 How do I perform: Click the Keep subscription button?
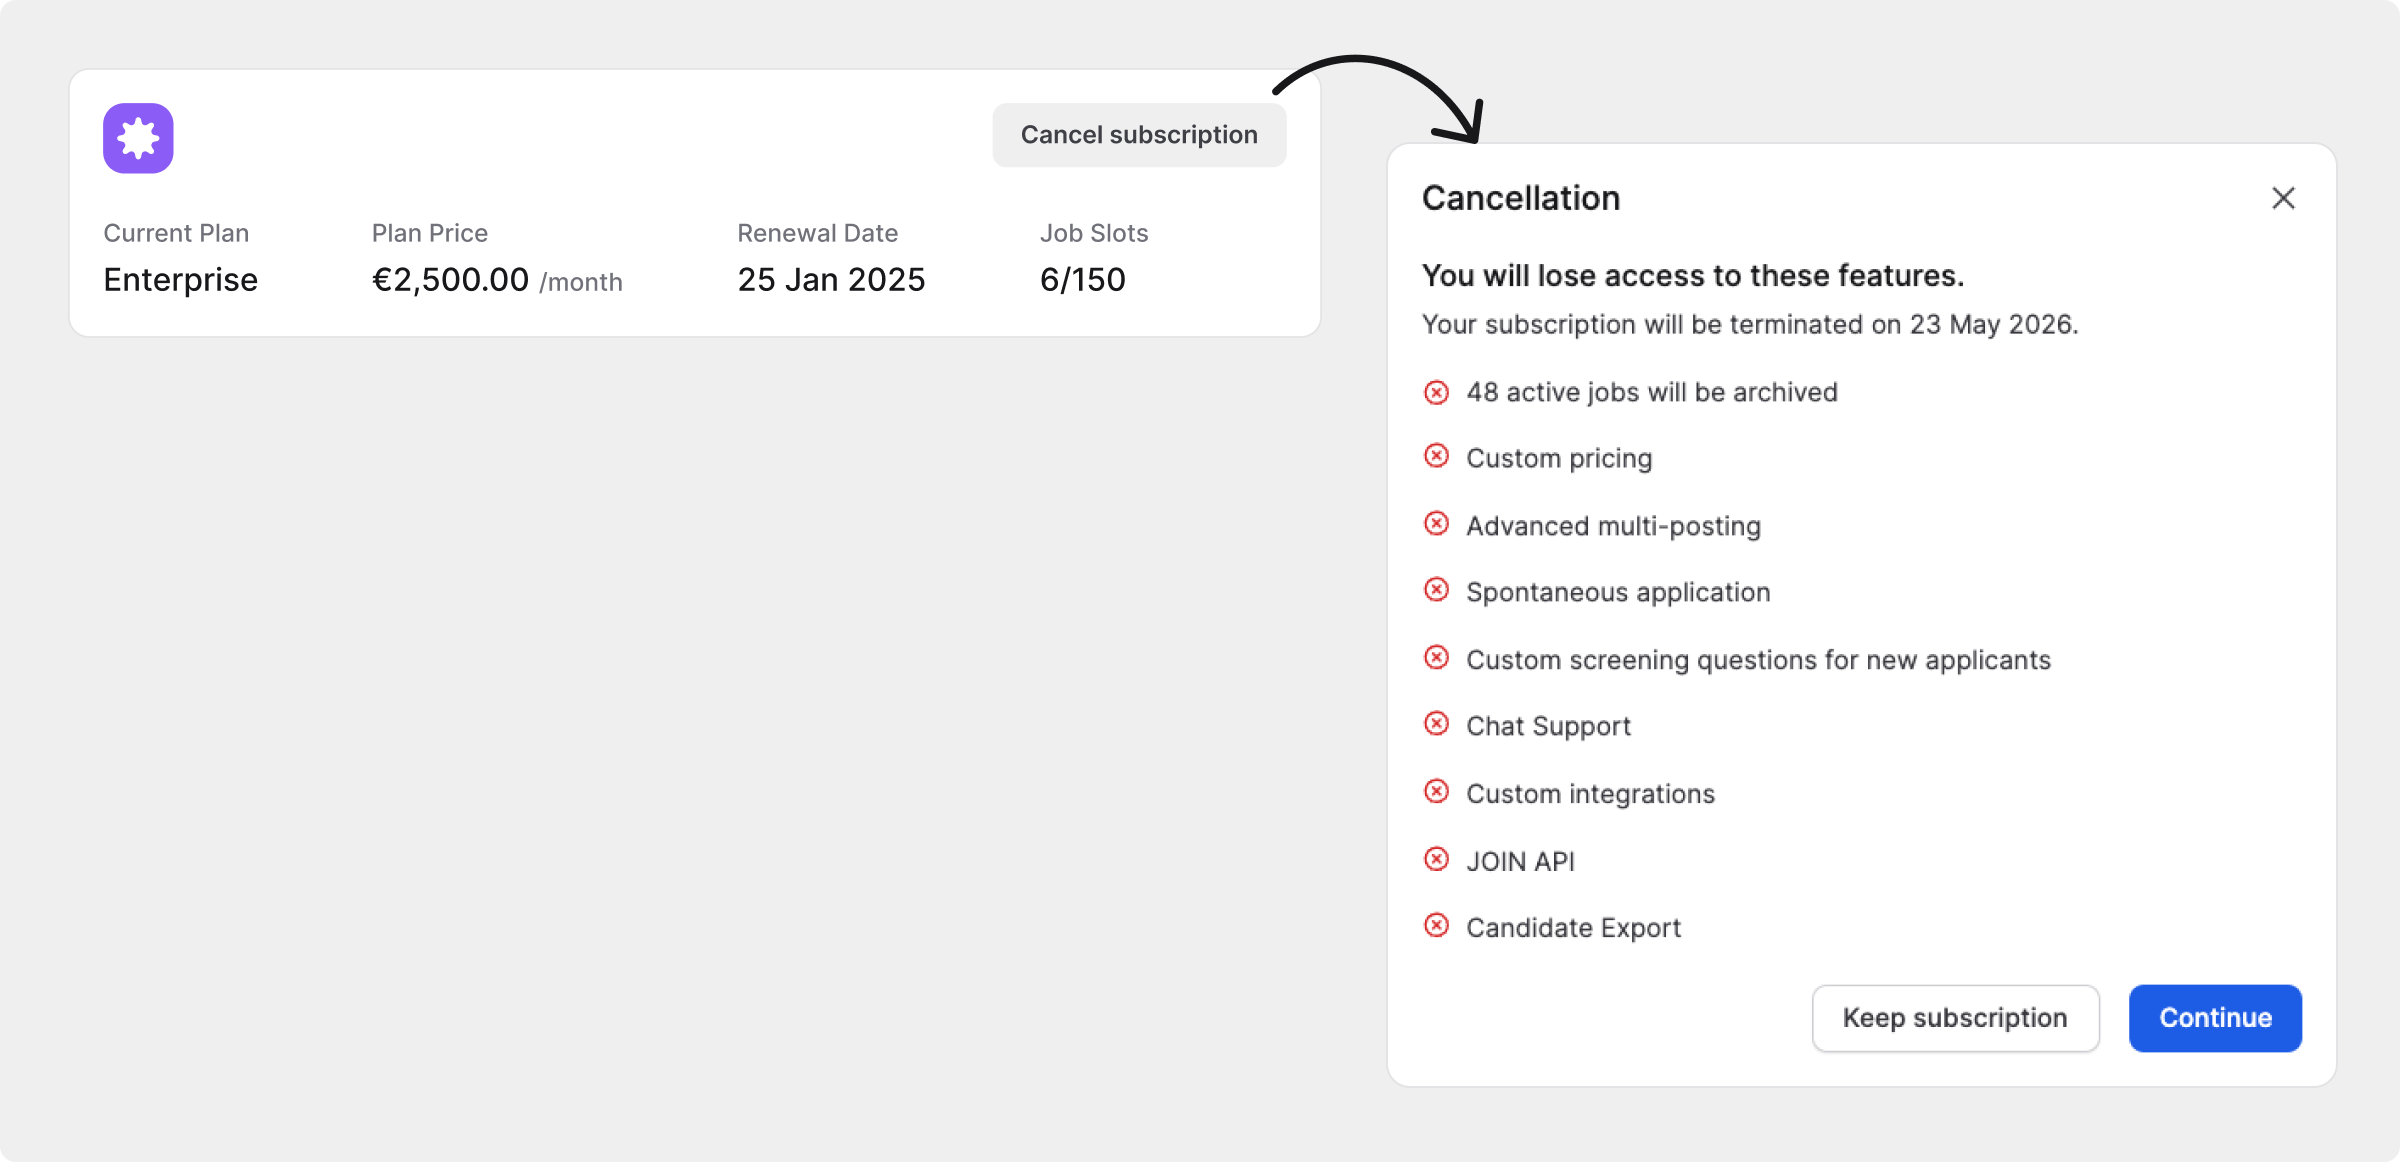coord(1955,1018)
